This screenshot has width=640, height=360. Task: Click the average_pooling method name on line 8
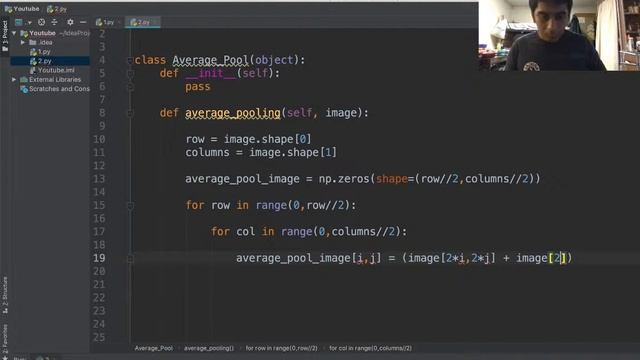tap(233, 113)
